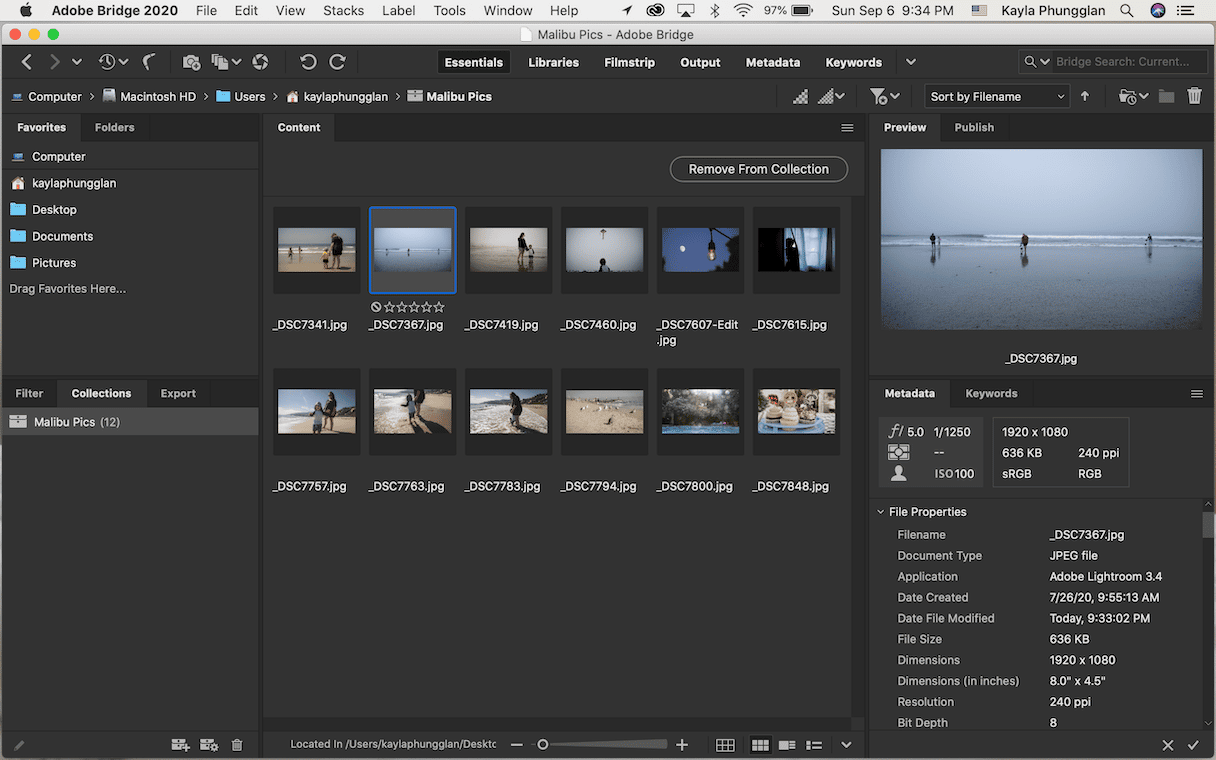
Task: Toggle the lock thumbnail grid view
Action: pyautogui.click(x=725, y=745)
